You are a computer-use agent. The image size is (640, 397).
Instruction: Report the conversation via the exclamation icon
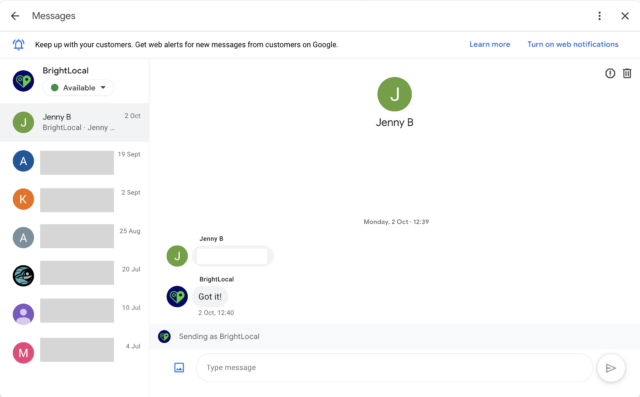click(x=610, y=73)
